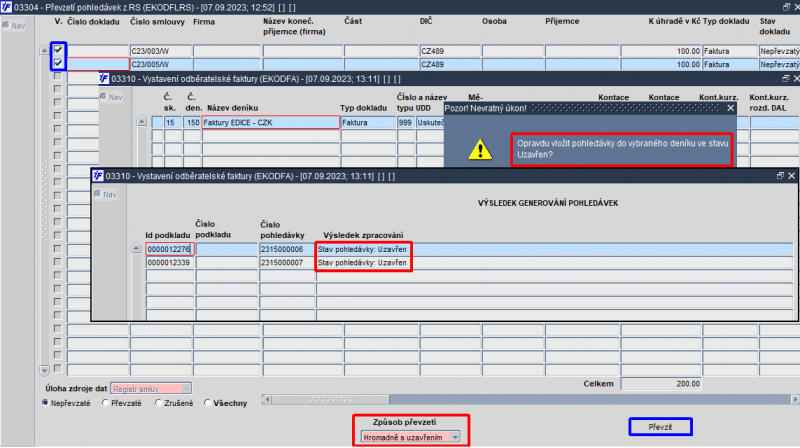Viewport: 800px width, 448px height.
Task: Click scroll up arrow in deník list
Action: coord(142,121)
